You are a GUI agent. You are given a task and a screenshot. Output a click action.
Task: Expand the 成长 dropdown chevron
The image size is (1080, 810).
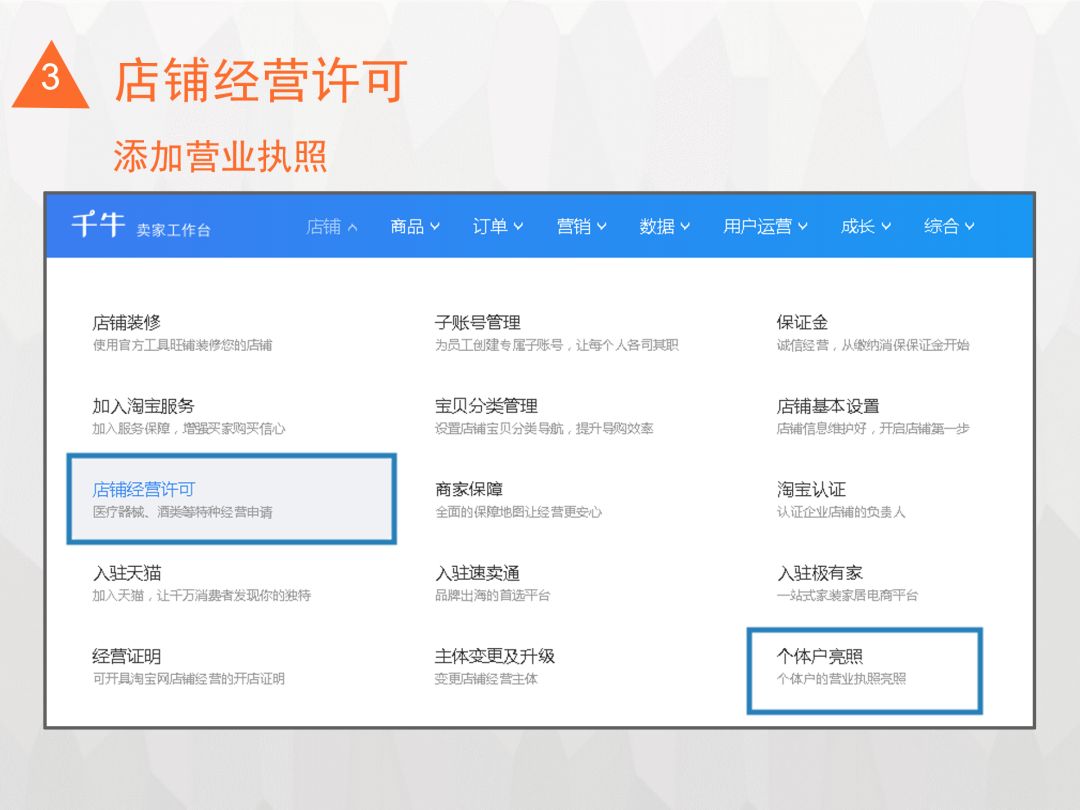pos(886,226)
